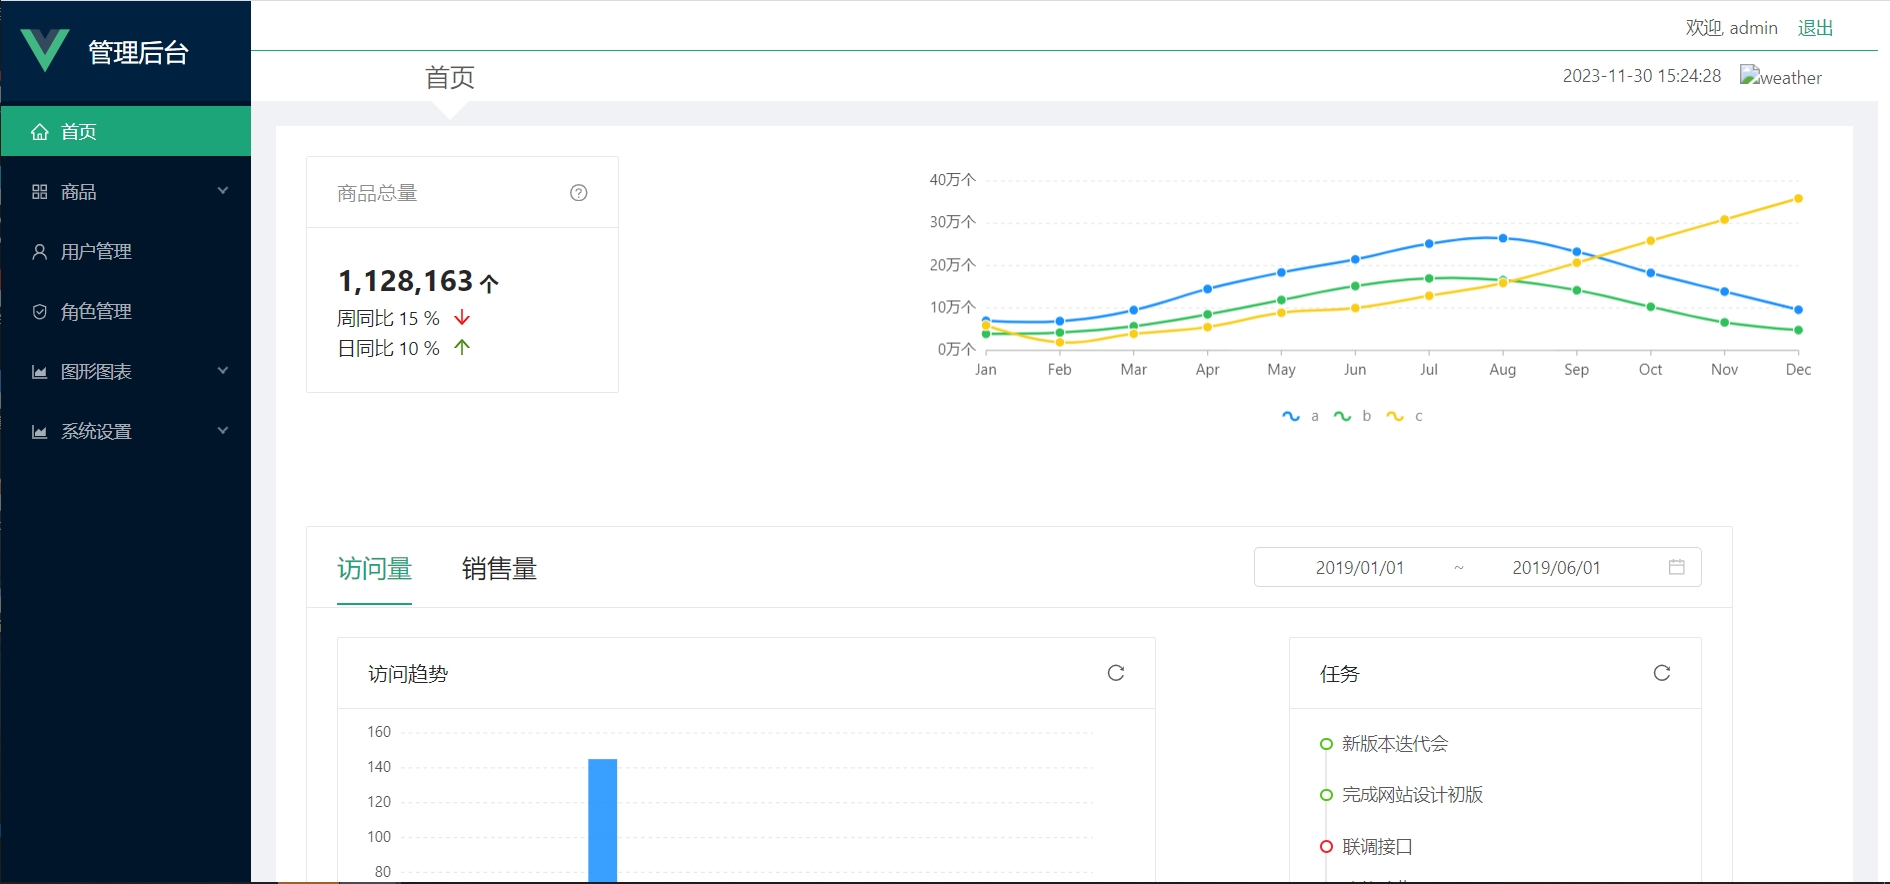
Task: Click the green Nov data point
Action: pyautogui.click(x=1724, y=322)
